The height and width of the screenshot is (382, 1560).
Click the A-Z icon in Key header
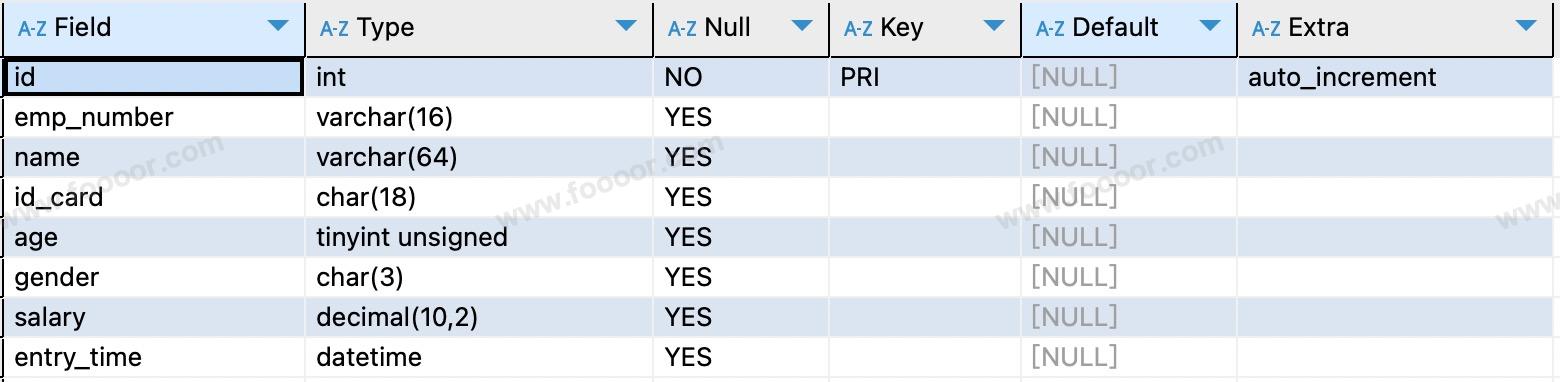pos(858,28)
